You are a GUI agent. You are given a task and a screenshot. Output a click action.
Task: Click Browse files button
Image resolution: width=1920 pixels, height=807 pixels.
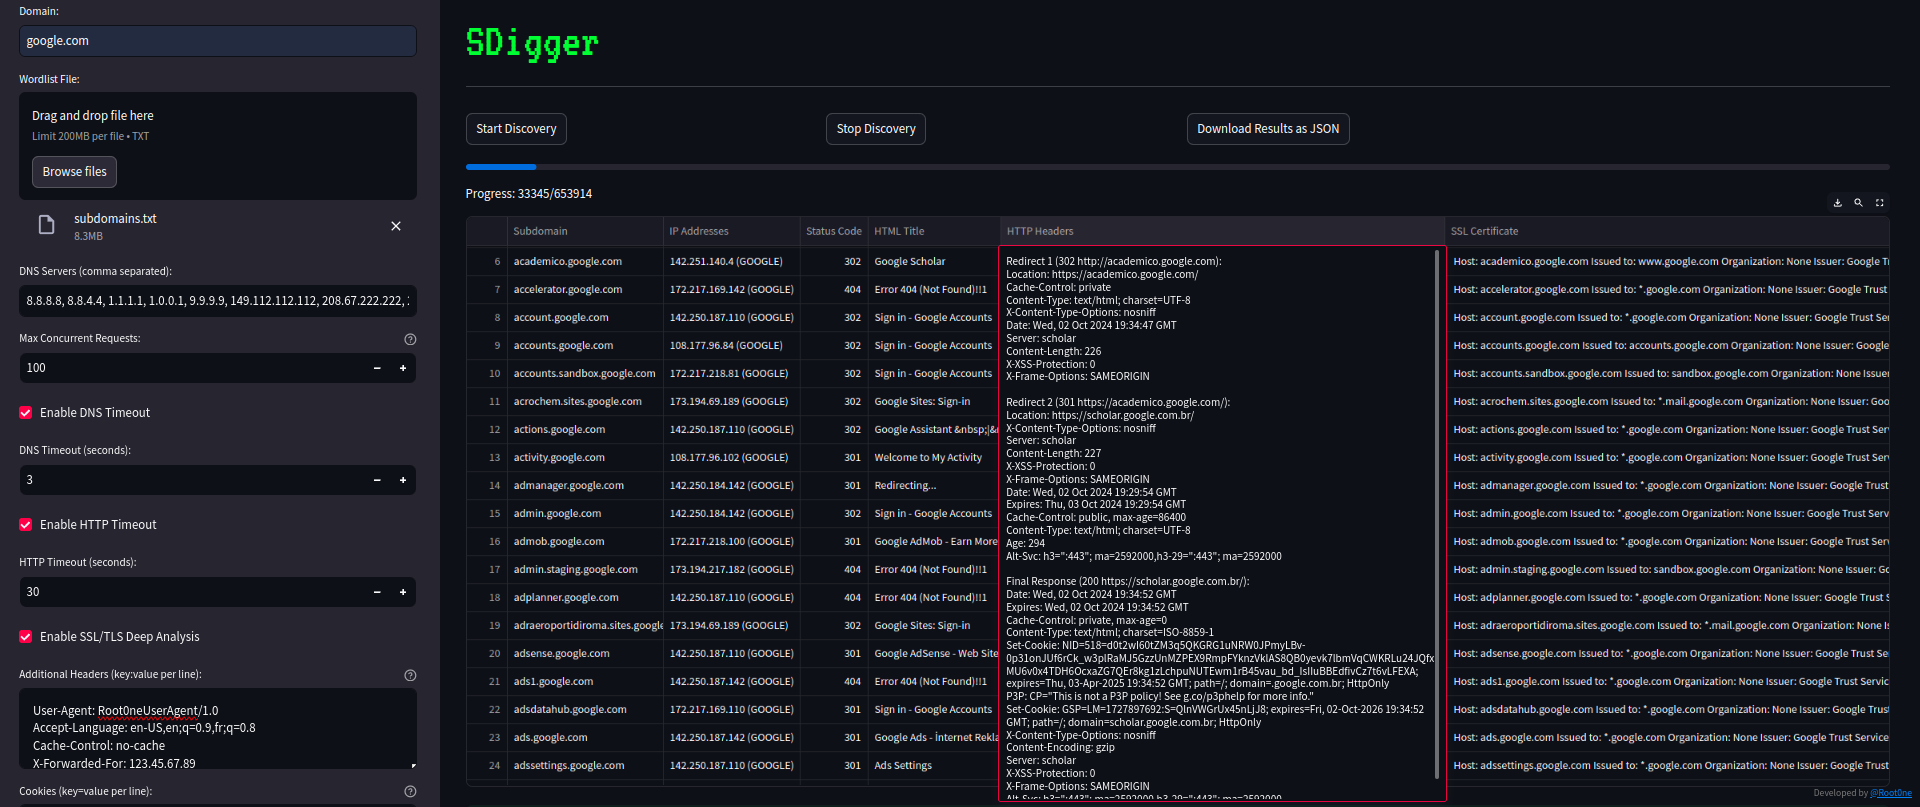(75, 172)
